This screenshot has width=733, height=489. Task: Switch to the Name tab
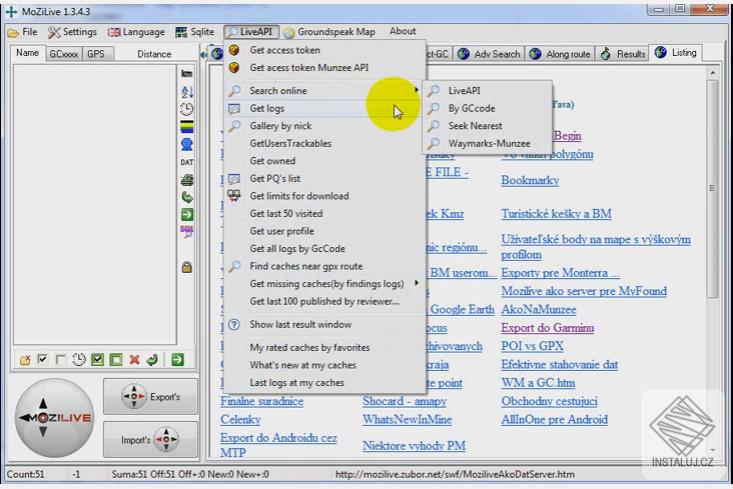click(28, 53)
